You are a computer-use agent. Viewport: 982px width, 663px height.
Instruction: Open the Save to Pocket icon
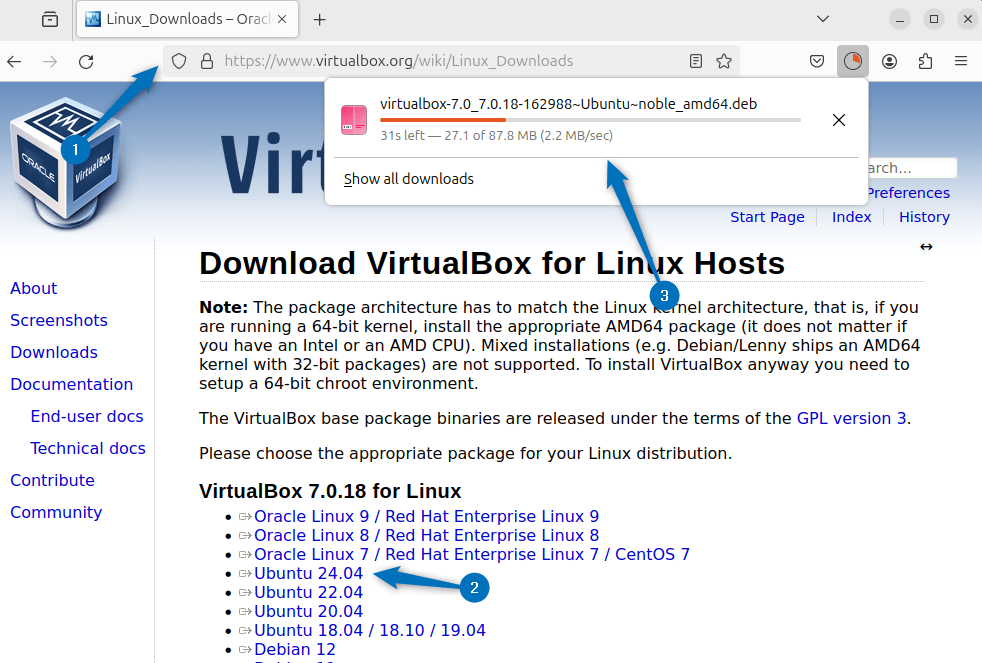(x=817, y=61)
